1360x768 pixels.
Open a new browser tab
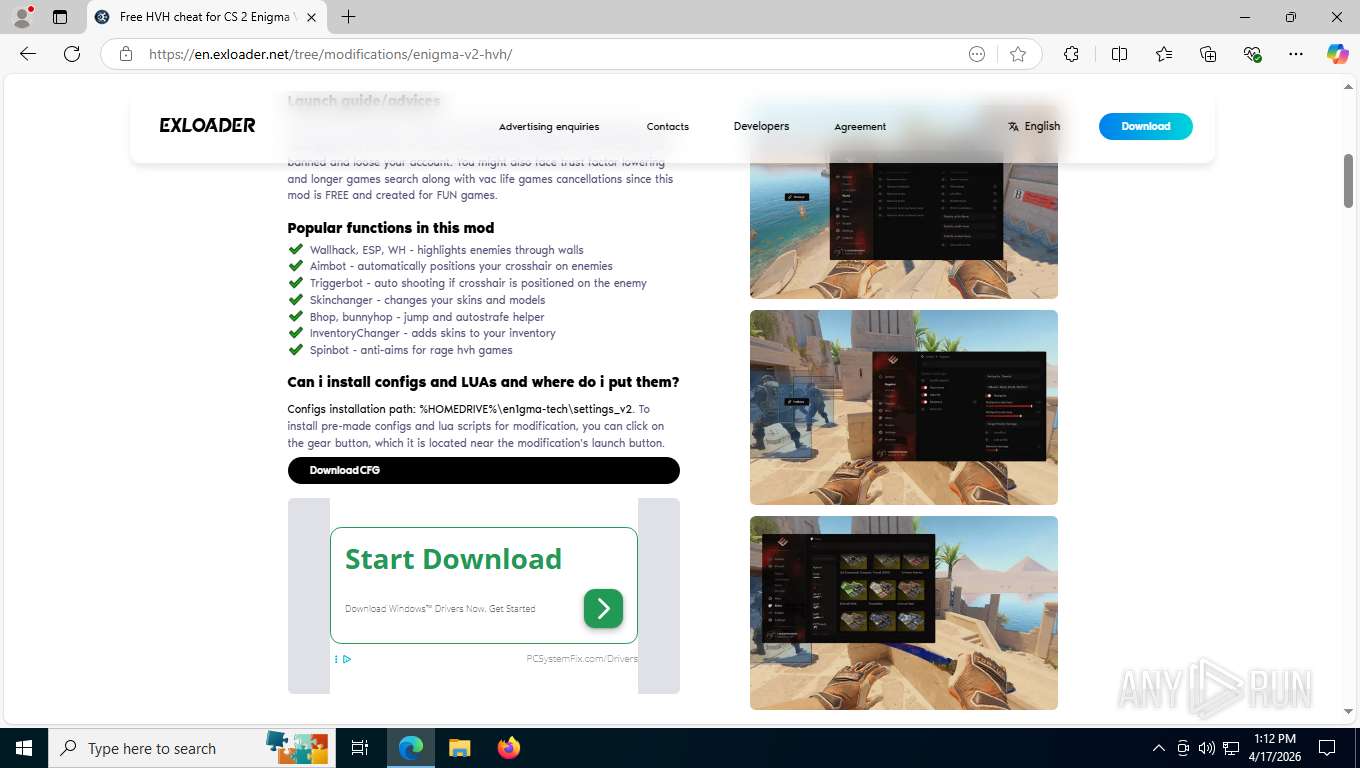tap(348, 17)
